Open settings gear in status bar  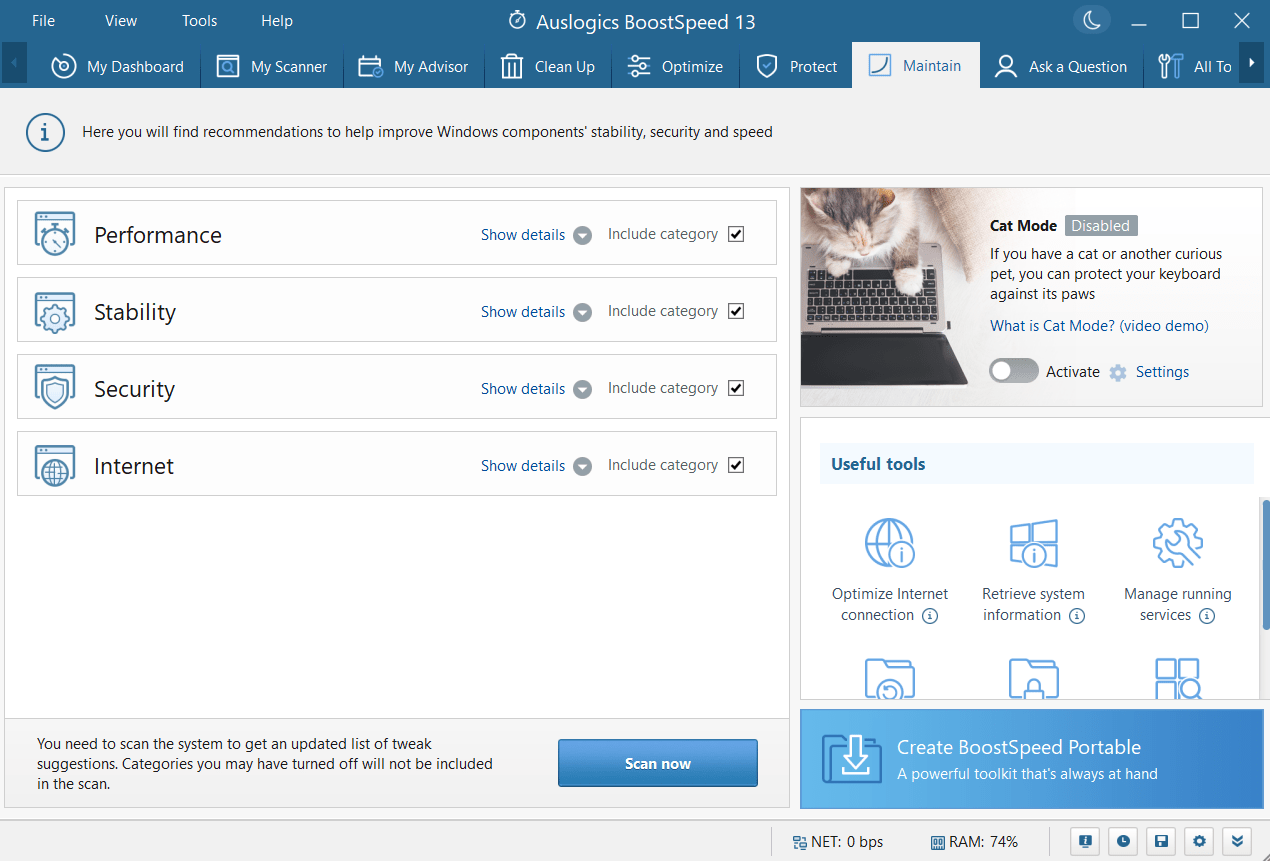pyautogui.click(x=1198, y=842)
